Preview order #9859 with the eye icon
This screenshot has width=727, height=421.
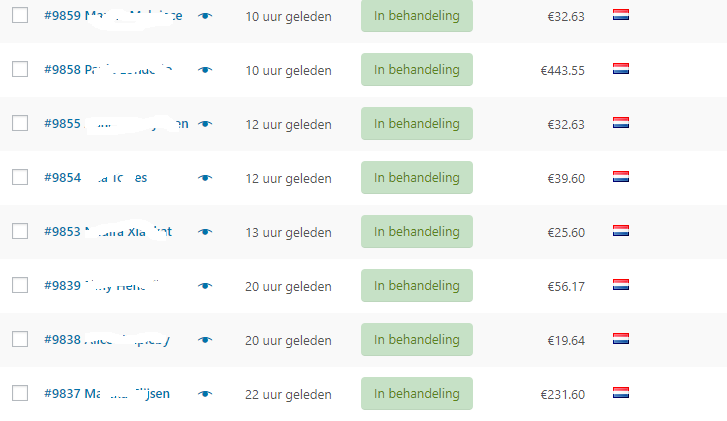(x=205, y=16)
